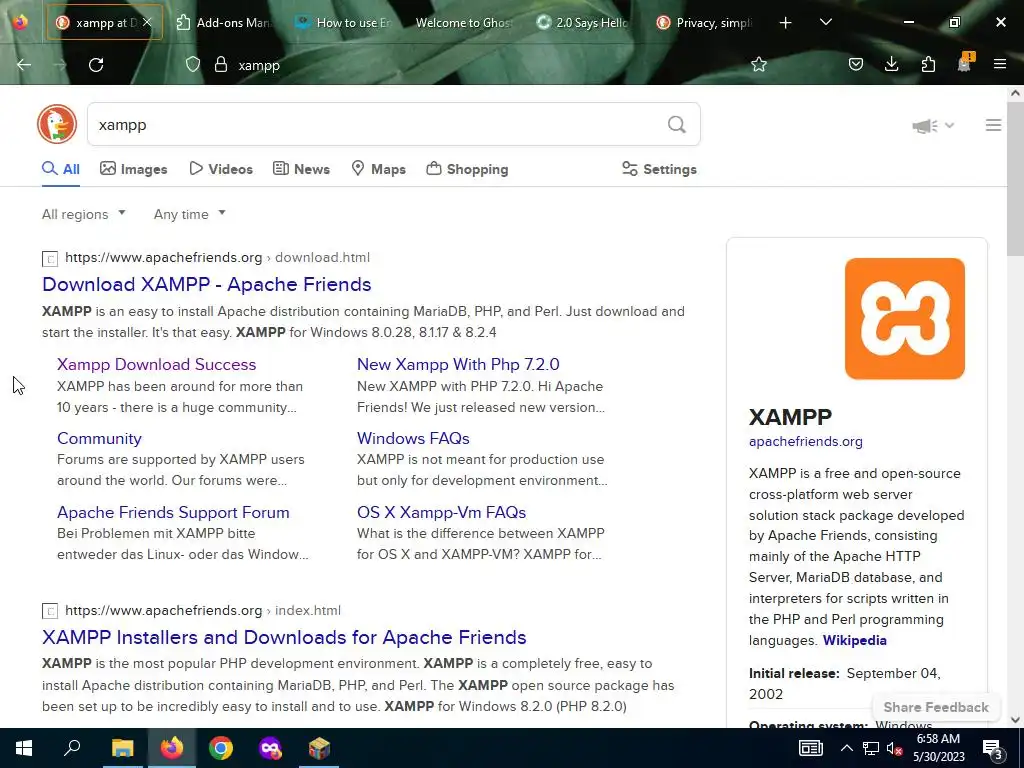This screenshot has width=1024, height=768.
Task: Open Apache Friends Support Forum sitelink
Action: click(173, 512)
